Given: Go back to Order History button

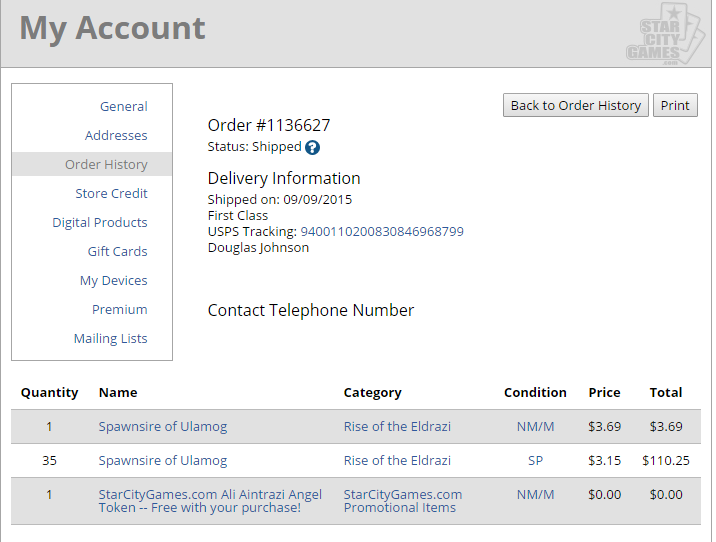Looking at the screenshot, I should (x=576, y=105).
